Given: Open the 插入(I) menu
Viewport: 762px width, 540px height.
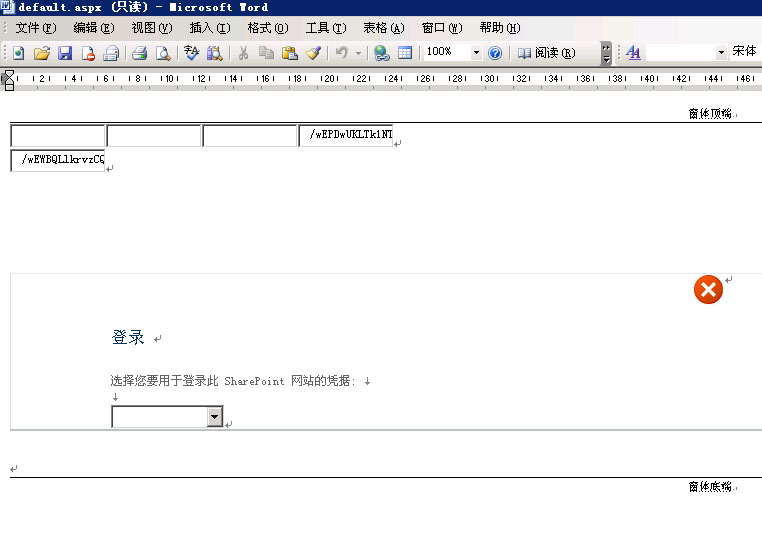Looking at the screenshot, I should coord(210,28).
